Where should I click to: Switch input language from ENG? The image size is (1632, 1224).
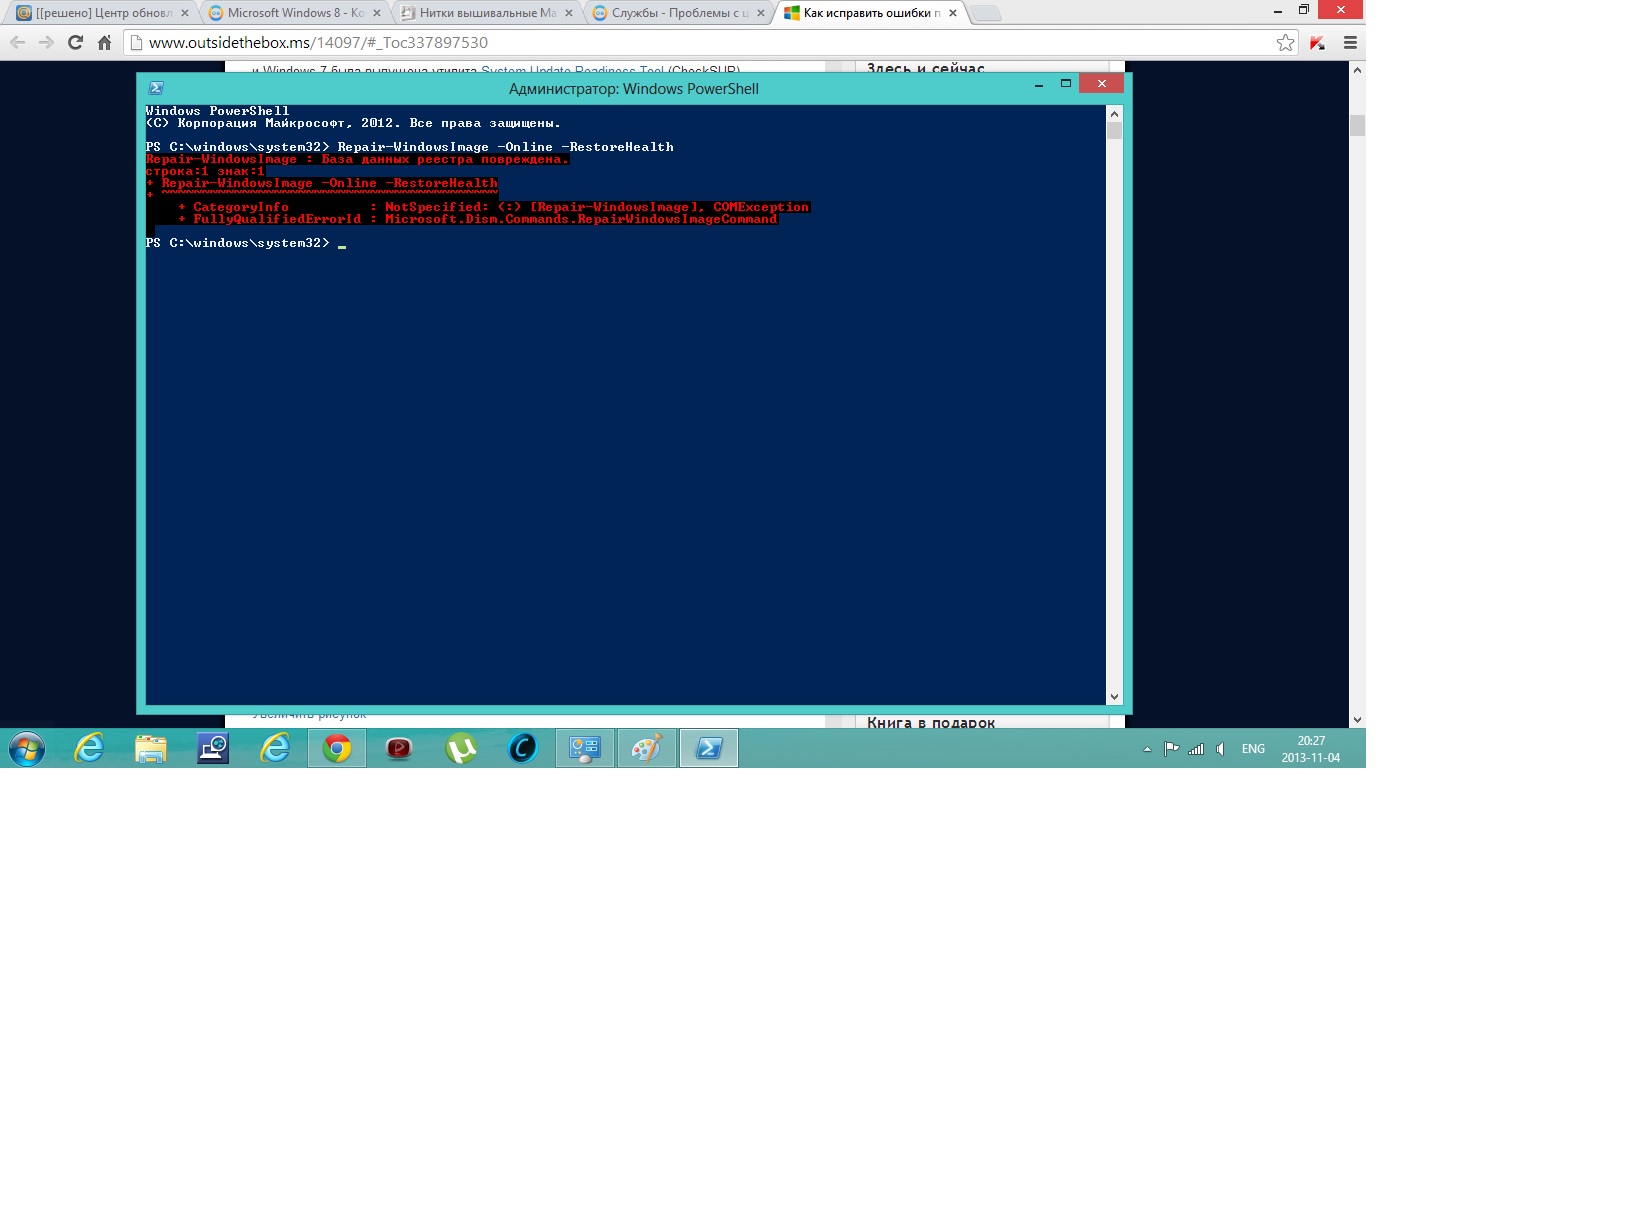[x=1253, y=749]
